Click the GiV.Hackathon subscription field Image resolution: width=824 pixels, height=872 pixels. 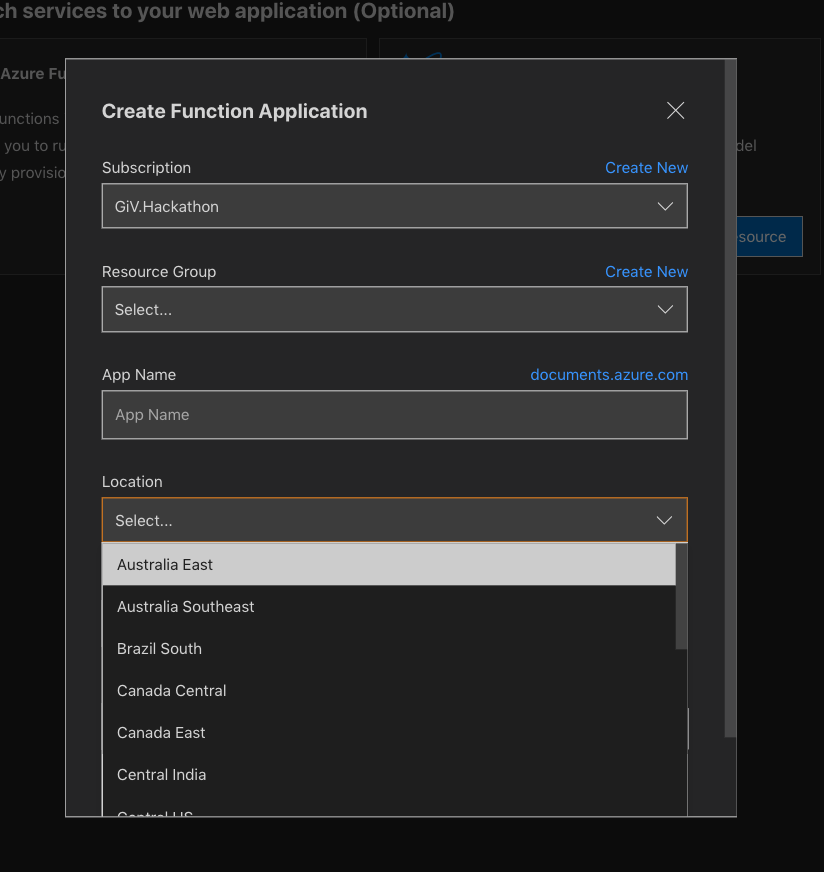click(x=394, y=206)
